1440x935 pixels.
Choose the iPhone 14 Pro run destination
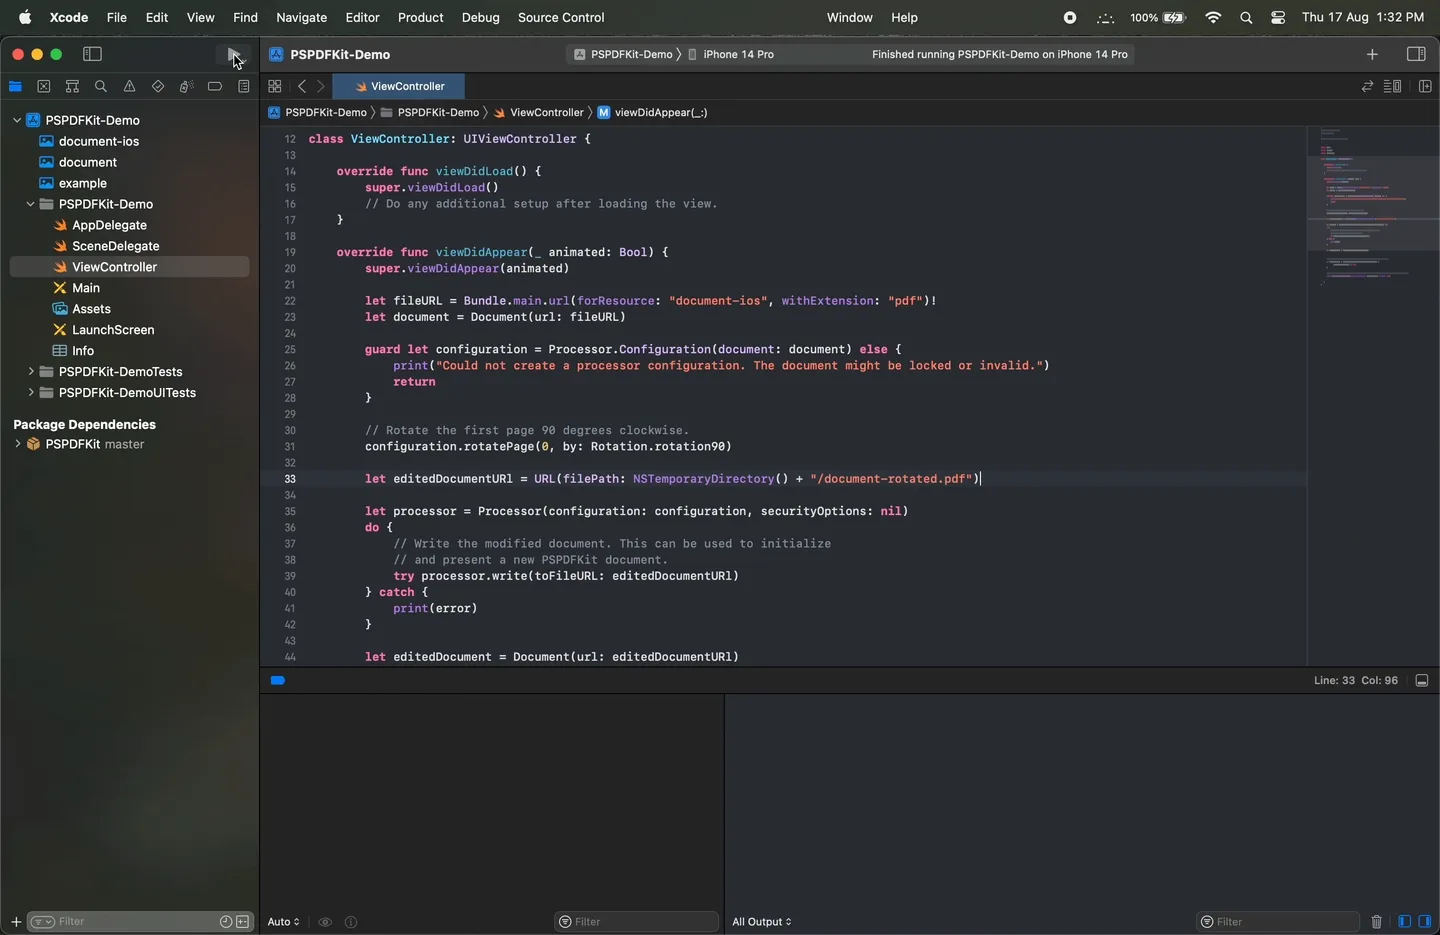tap(731, 54)
